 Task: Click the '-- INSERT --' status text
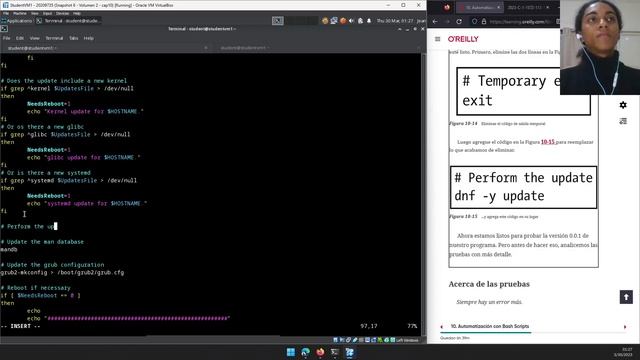pos(20,326)
